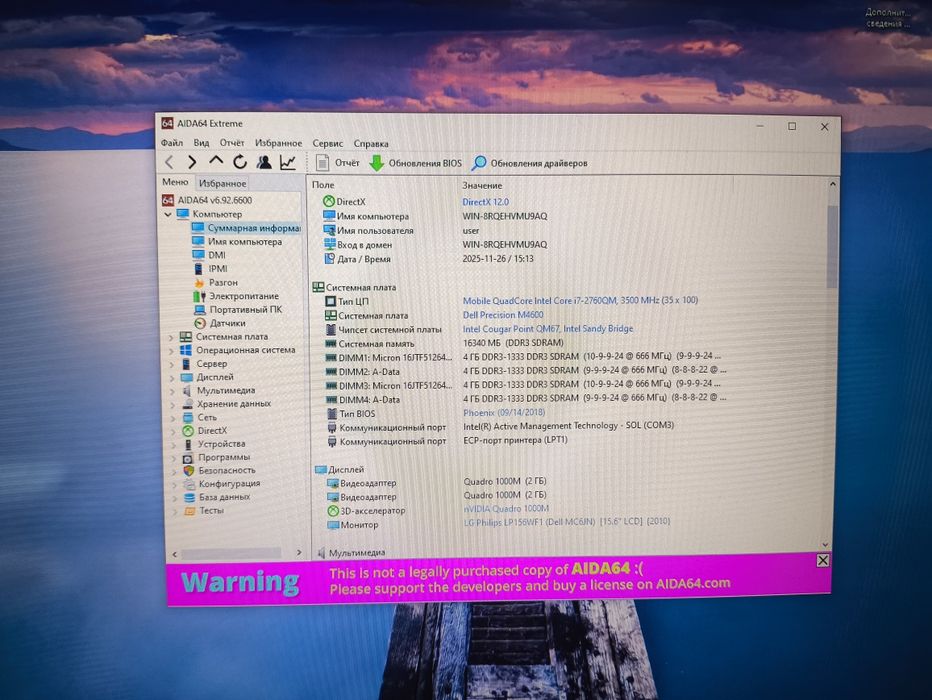Click the Конфигурация tree icon
The width and height of the screenshot is (932, 700).
[x=189, y=484]
